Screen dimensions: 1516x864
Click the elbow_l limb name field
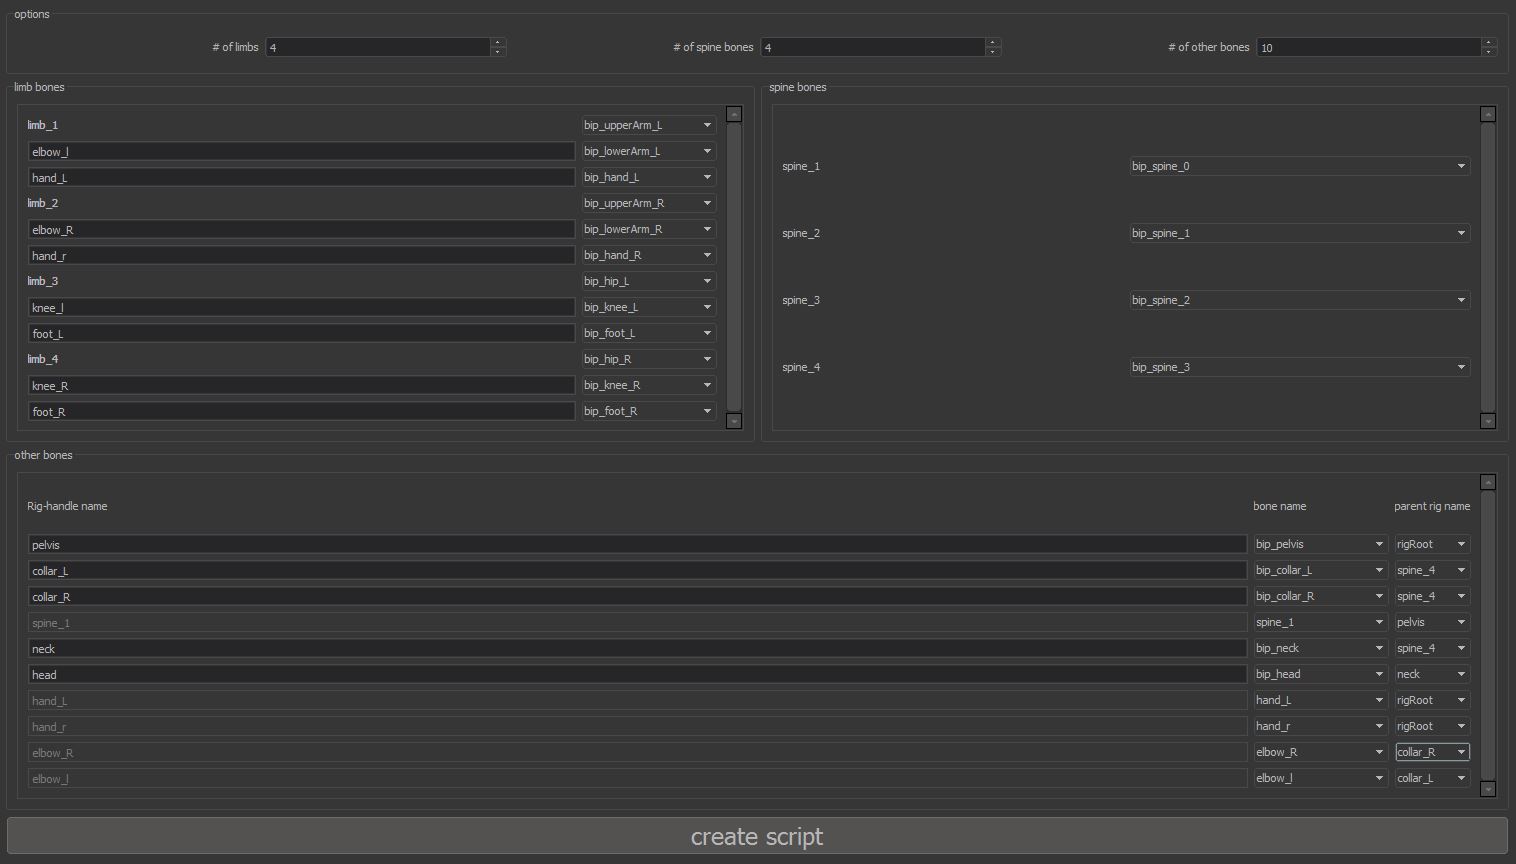pyautogui.click(x=301, y=151)
